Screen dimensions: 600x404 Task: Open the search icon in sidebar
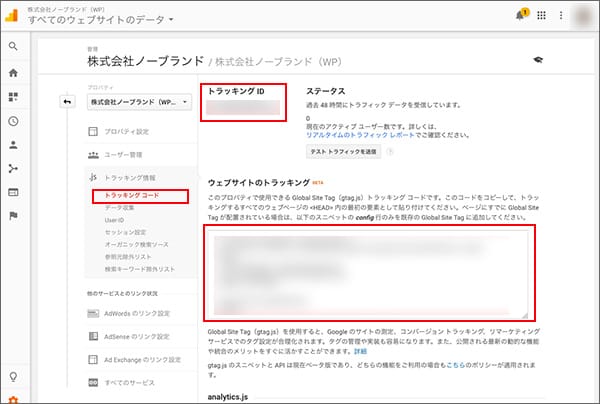[x=13, y=46]
